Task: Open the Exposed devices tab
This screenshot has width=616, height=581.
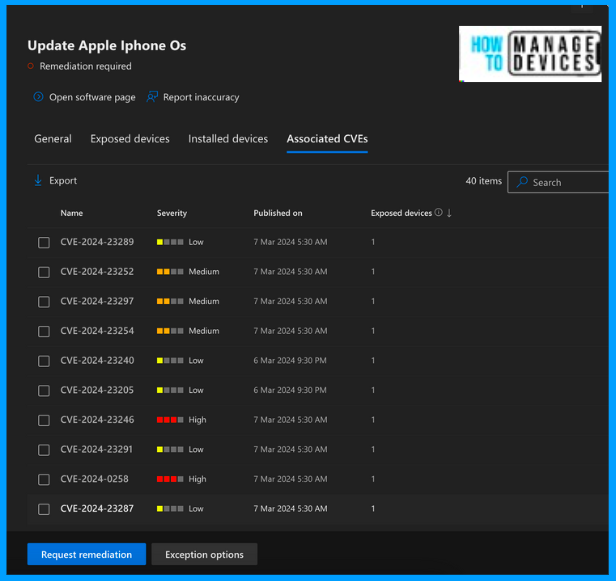Action: pos(130,139)
